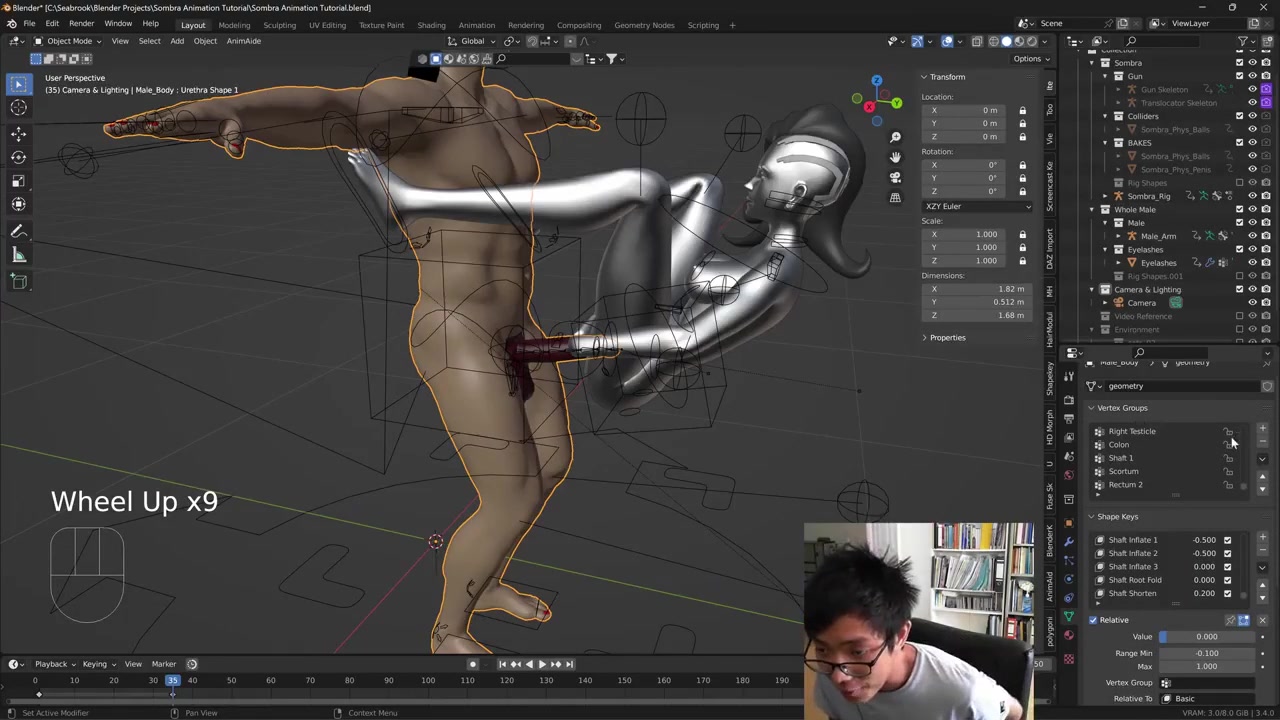Activate the Annotate pencil tool
This screenshot has width=1280, height=720.
[18, 231]
